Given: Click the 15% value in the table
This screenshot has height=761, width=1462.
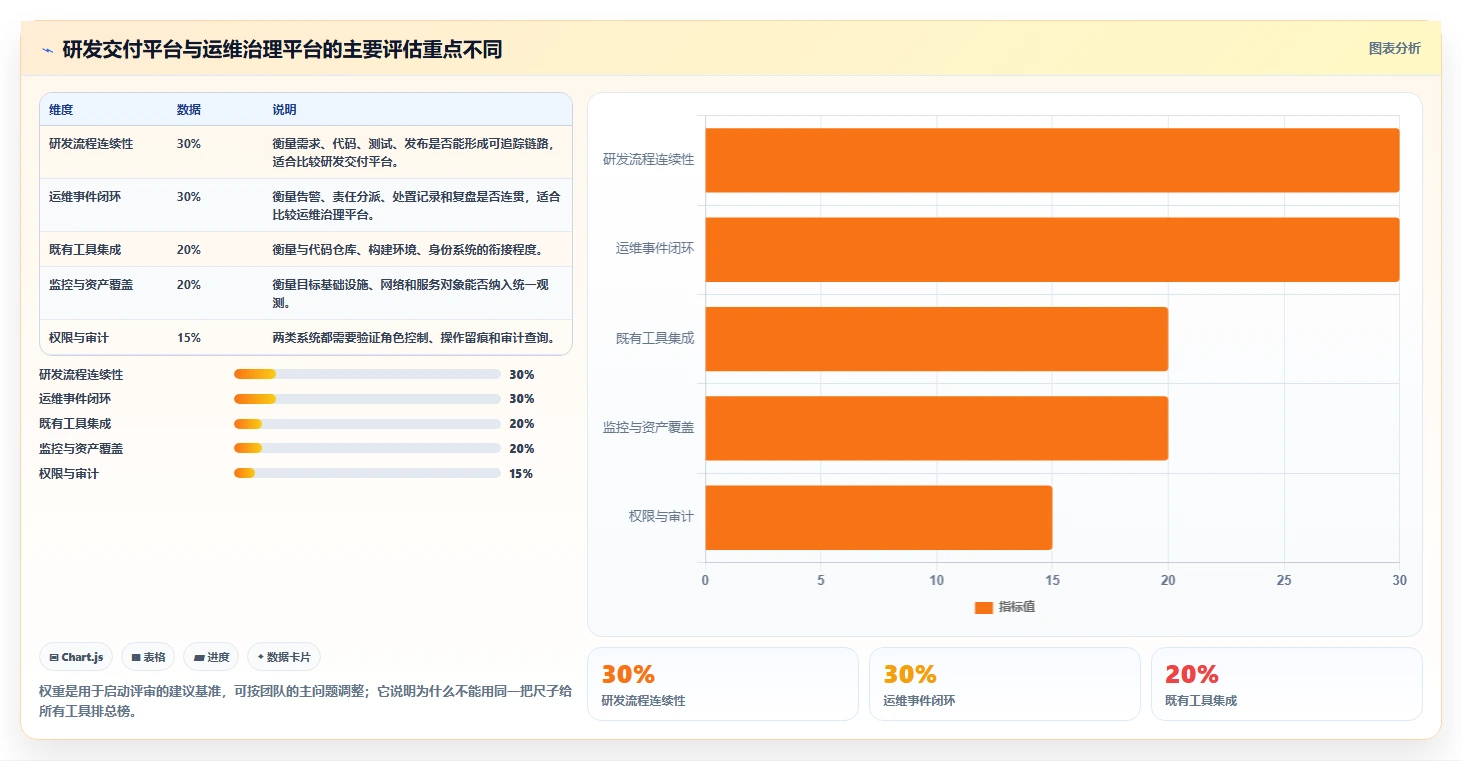Looking at the screenshot, I should click(189, 338).
